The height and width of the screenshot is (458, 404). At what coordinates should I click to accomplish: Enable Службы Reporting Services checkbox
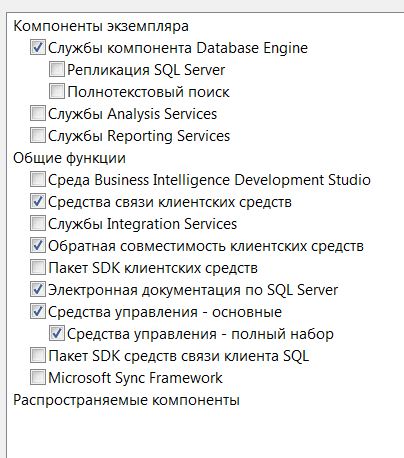coord(38,135)
